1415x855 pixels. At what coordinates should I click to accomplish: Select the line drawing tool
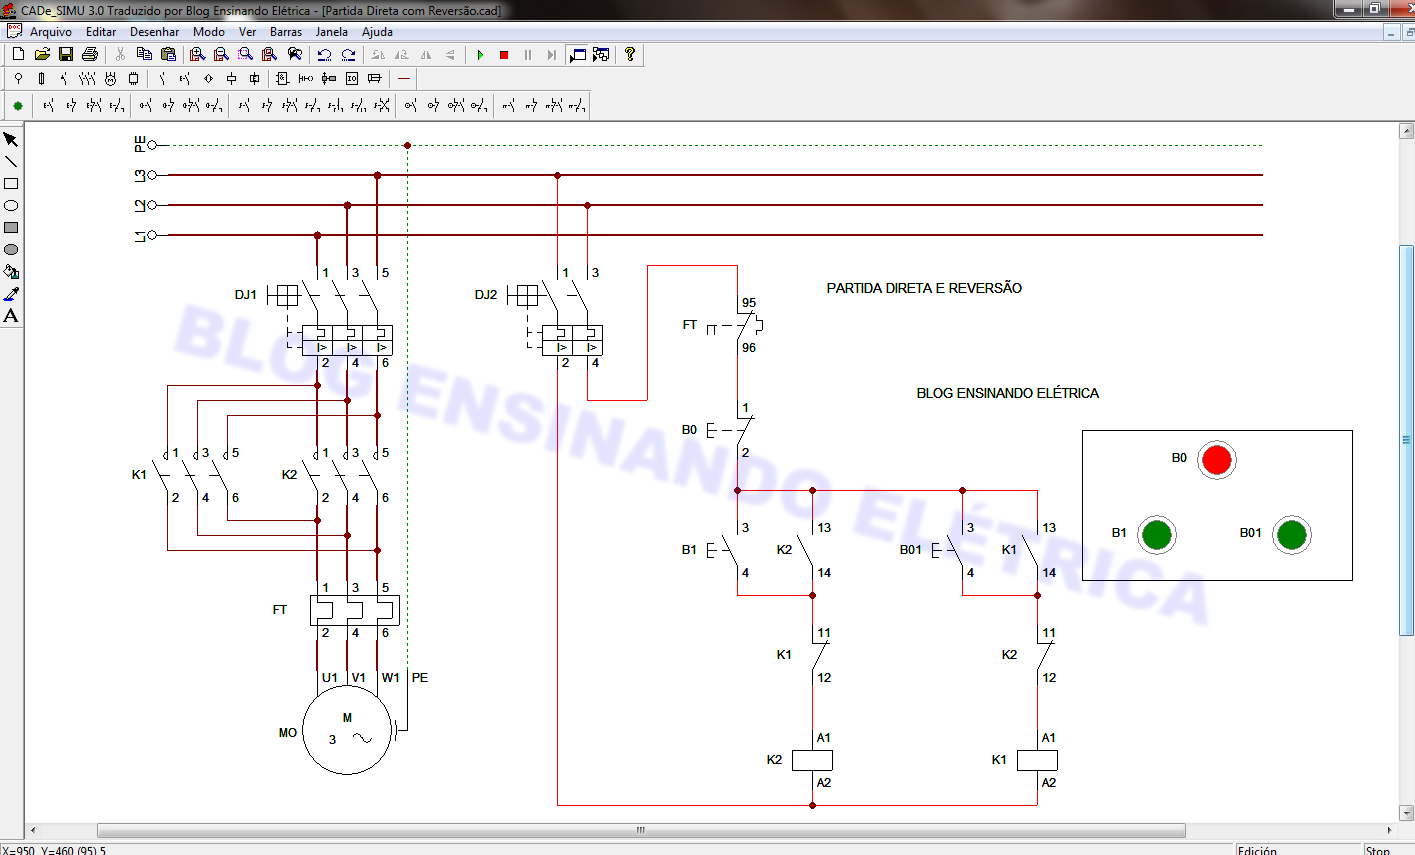point(12,162)
